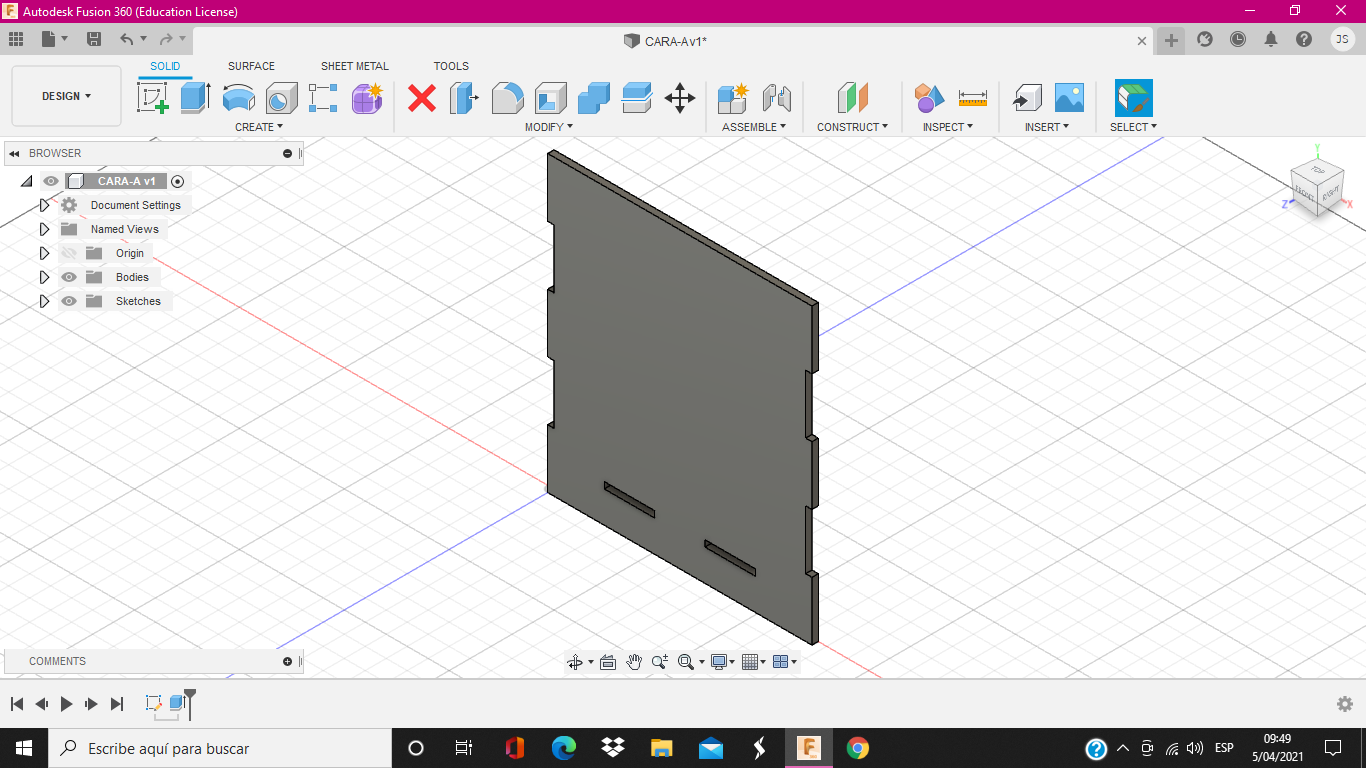Image resolution: width=1366 pixels, height=768 pixels.
Task: Click the ViewCube to change orientation
Action: pyautogui.click(x=1318, y=188)
